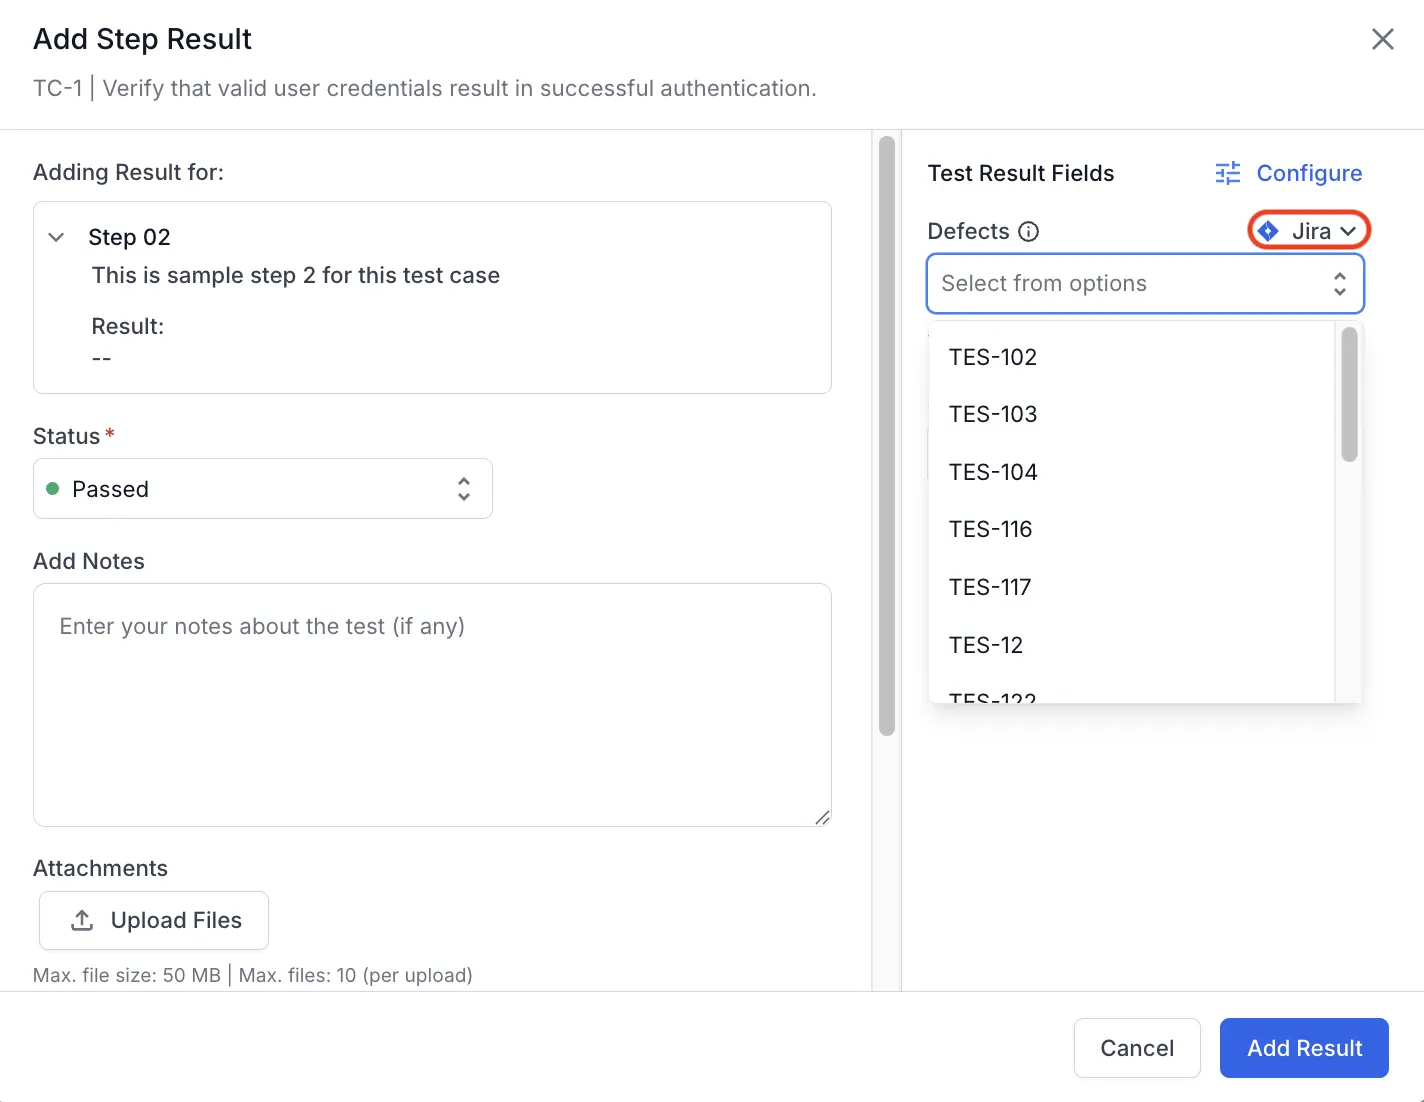This screenshot has height=1102, width=1424.
Task: Click the Configure sliders icon
Action: coord(1228,173)
